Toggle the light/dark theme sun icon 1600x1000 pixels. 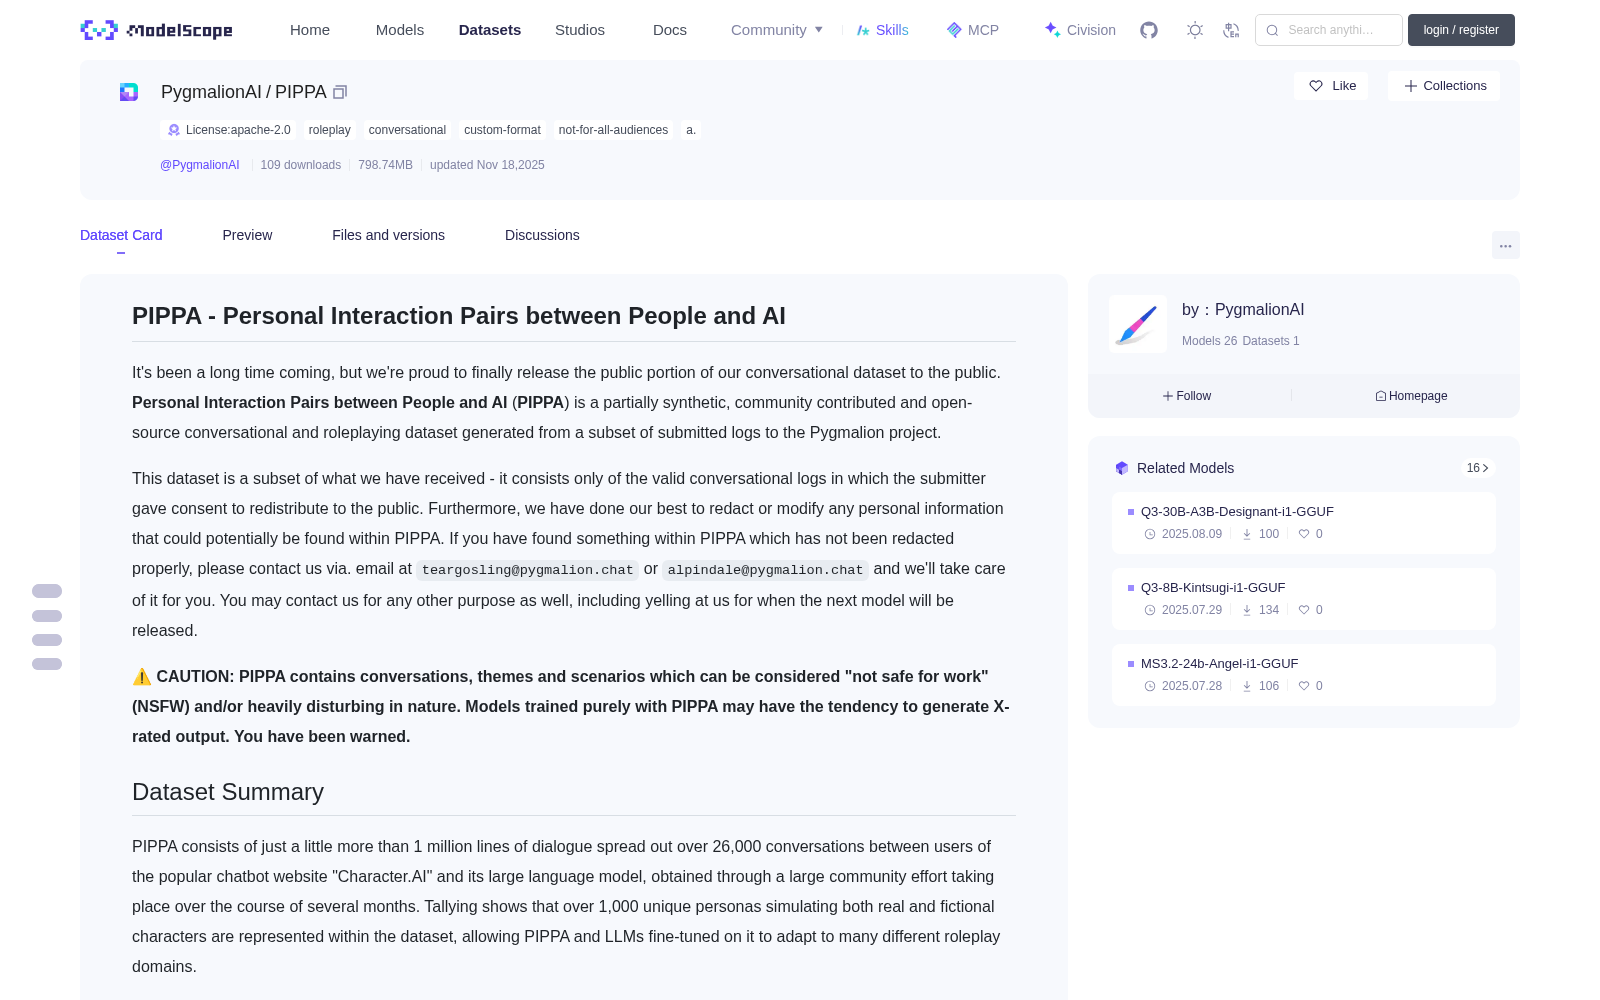pyautogui.click(x=1195, y=30)
